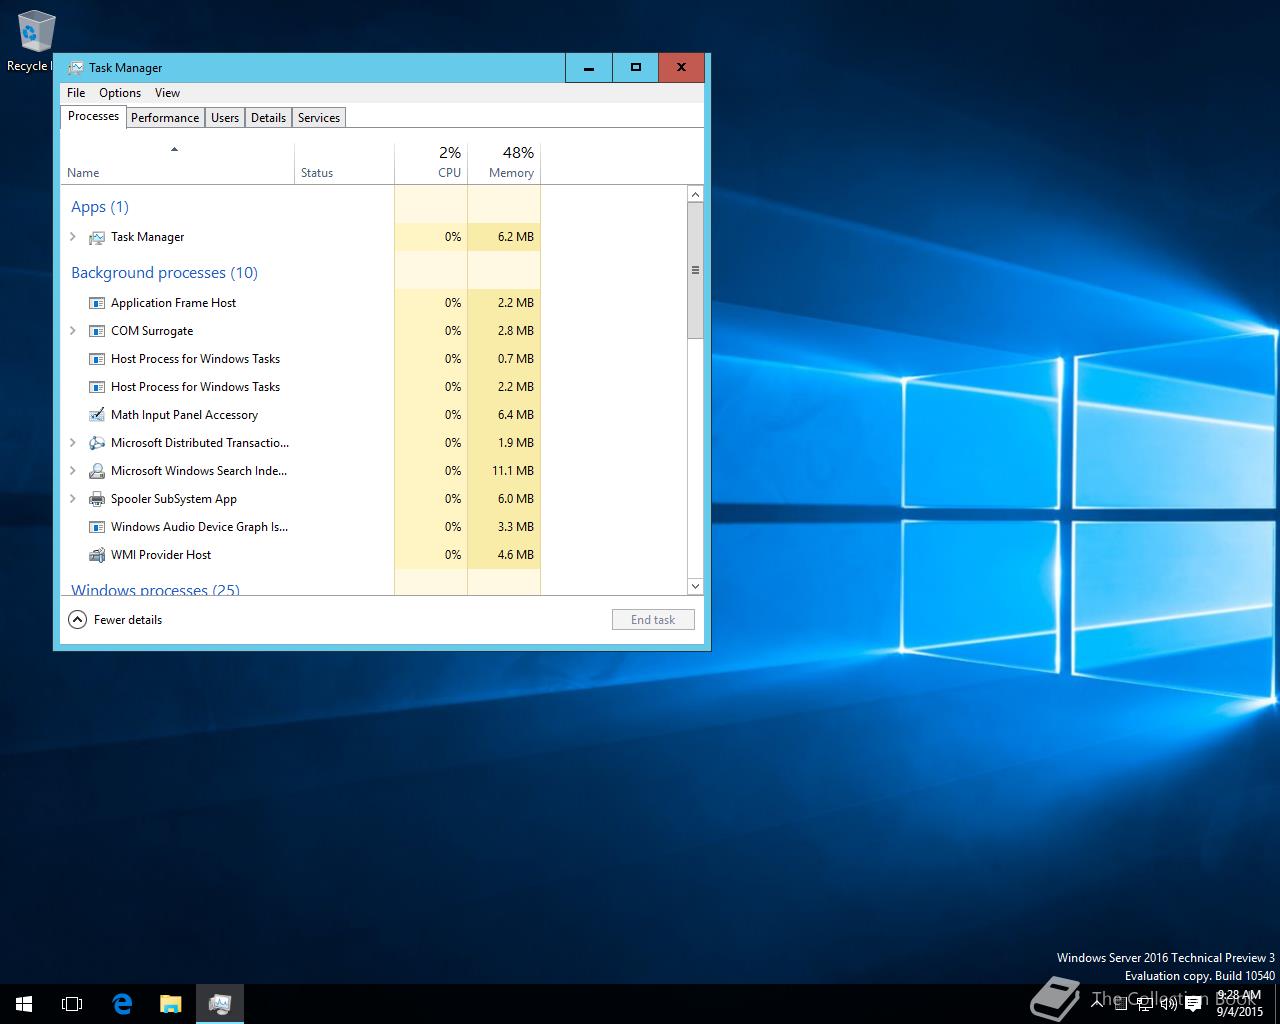Select the Application Frame Host process row
The image size is (1280, 1024).
[x=173, y=303]
